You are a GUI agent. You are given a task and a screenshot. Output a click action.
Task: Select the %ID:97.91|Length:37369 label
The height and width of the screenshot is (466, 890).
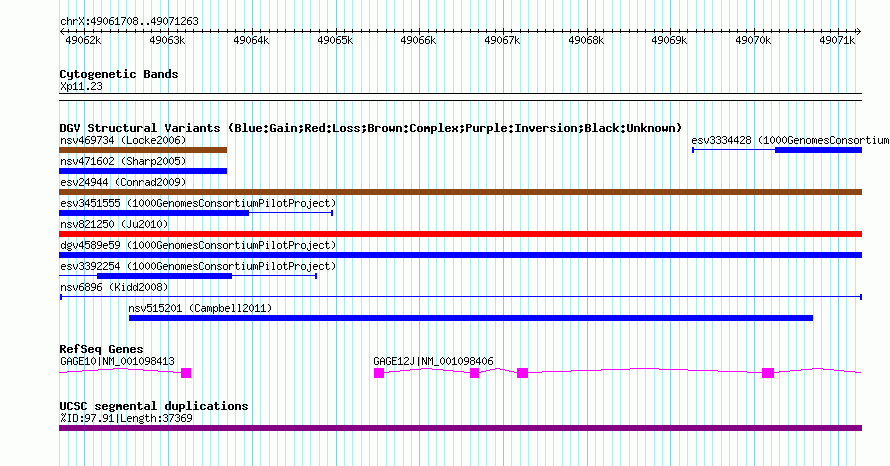point(126,418)
